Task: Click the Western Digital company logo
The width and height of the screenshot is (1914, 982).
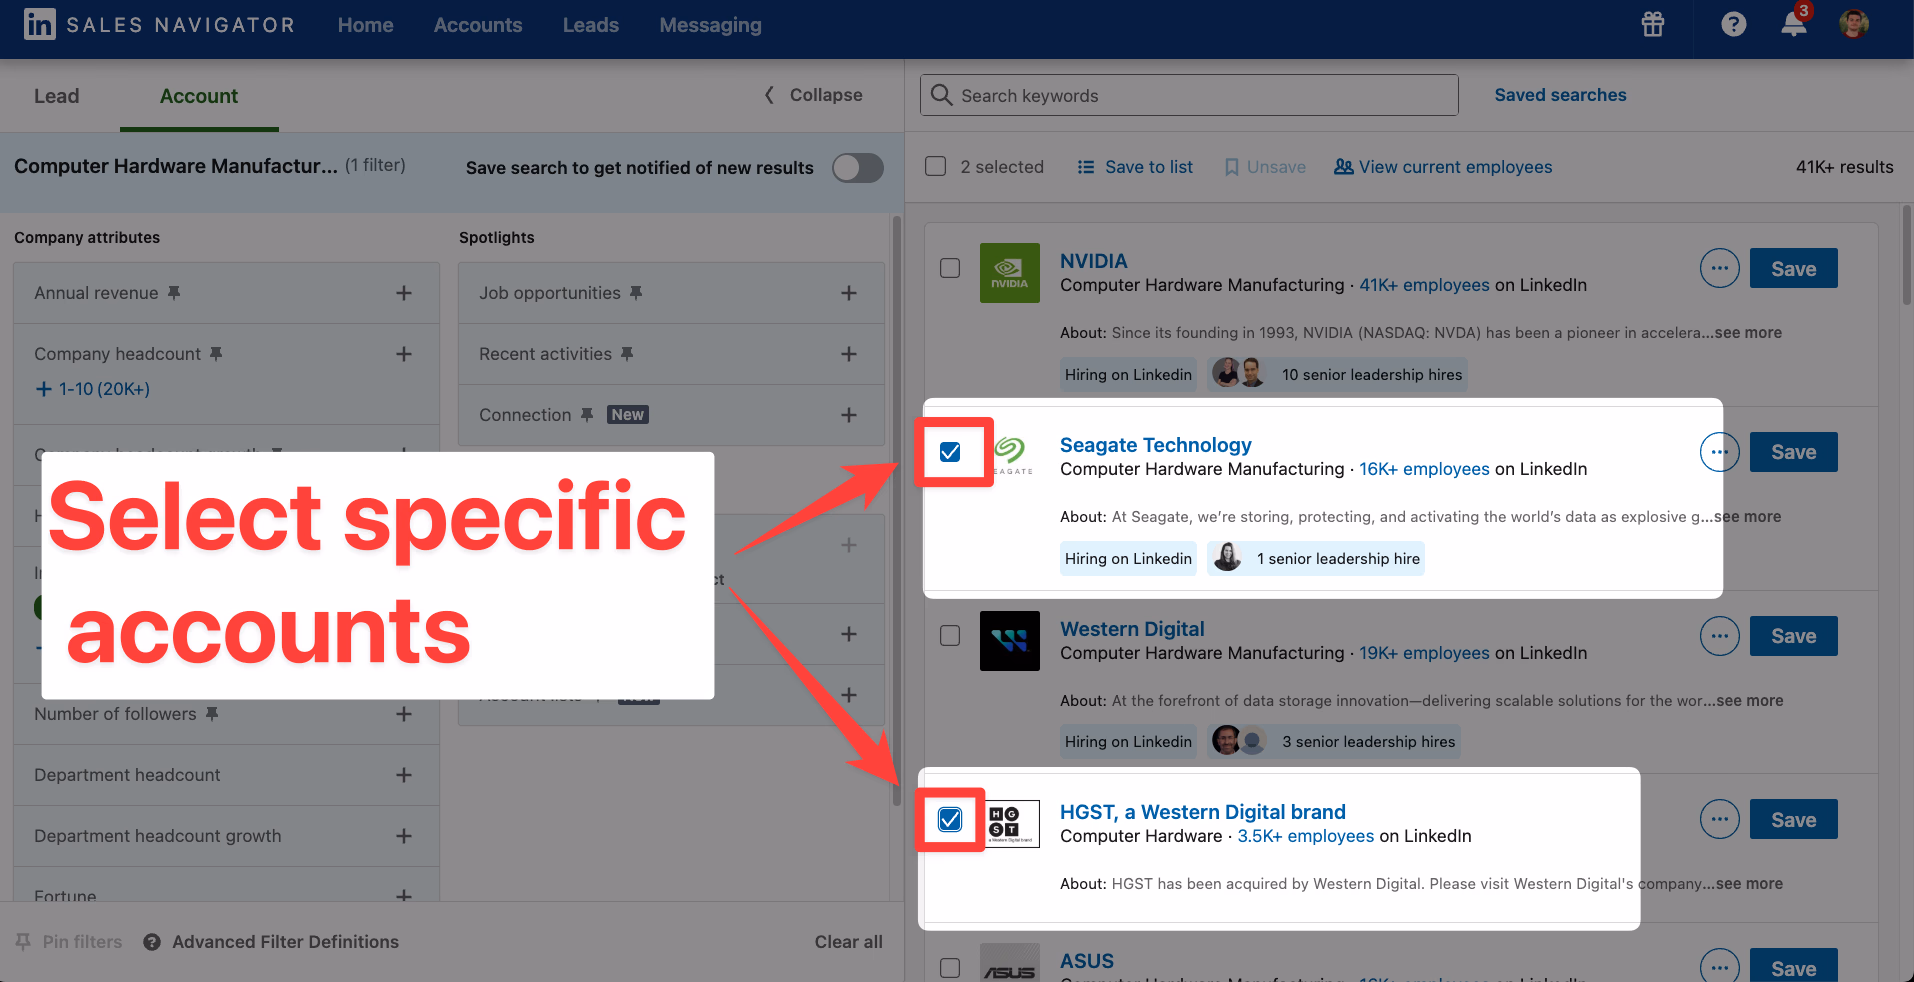Action: (1010, 640)
